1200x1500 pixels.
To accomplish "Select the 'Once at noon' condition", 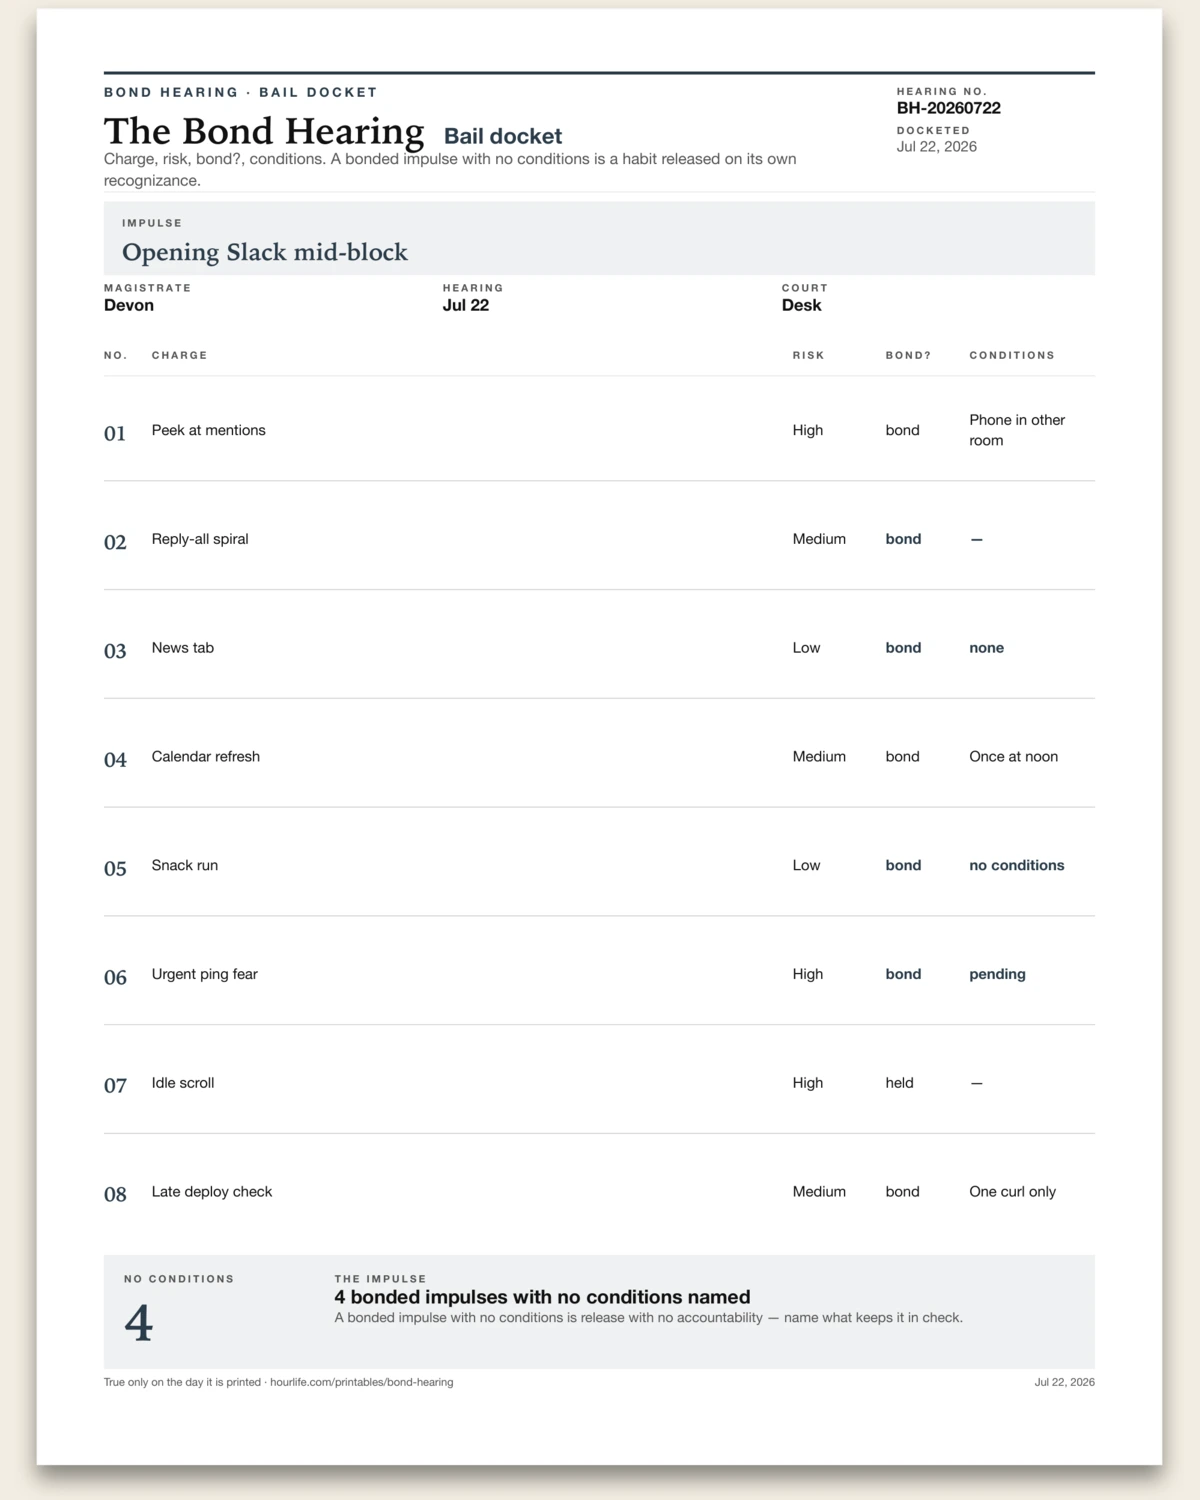I will coord(1013,757).
